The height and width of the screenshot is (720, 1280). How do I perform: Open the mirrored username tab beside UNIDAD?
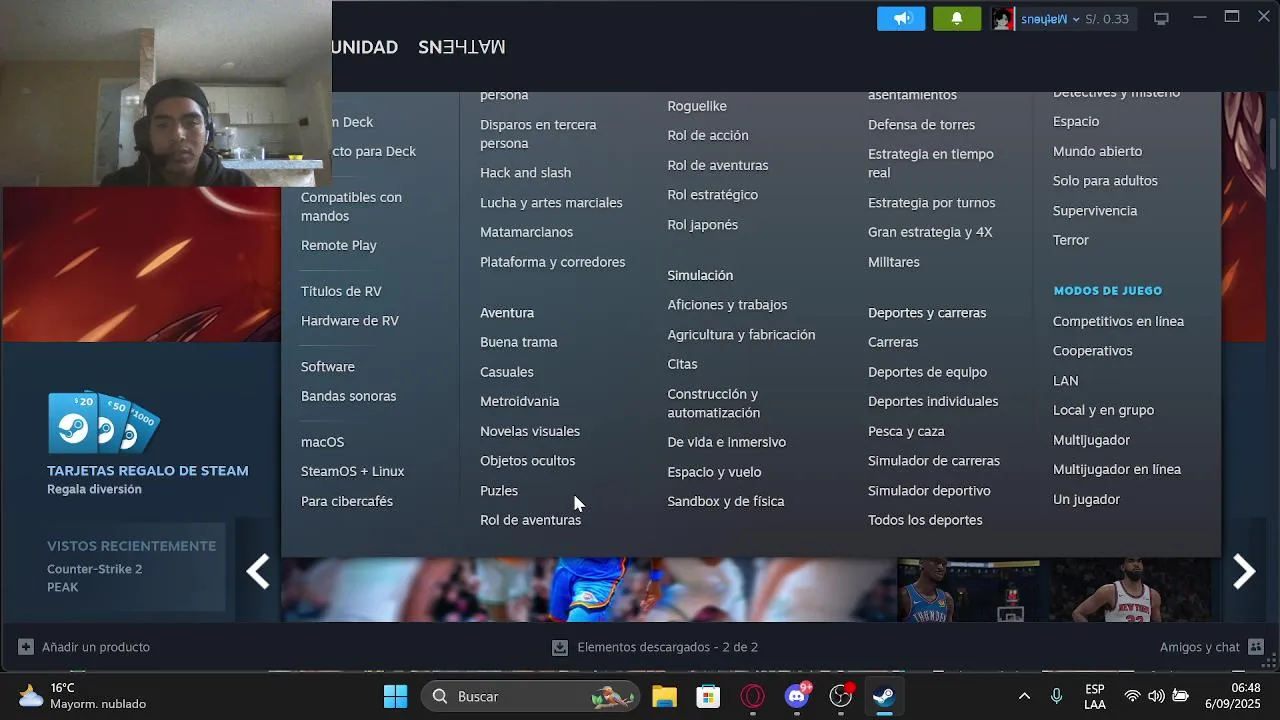tap(462, 47)
